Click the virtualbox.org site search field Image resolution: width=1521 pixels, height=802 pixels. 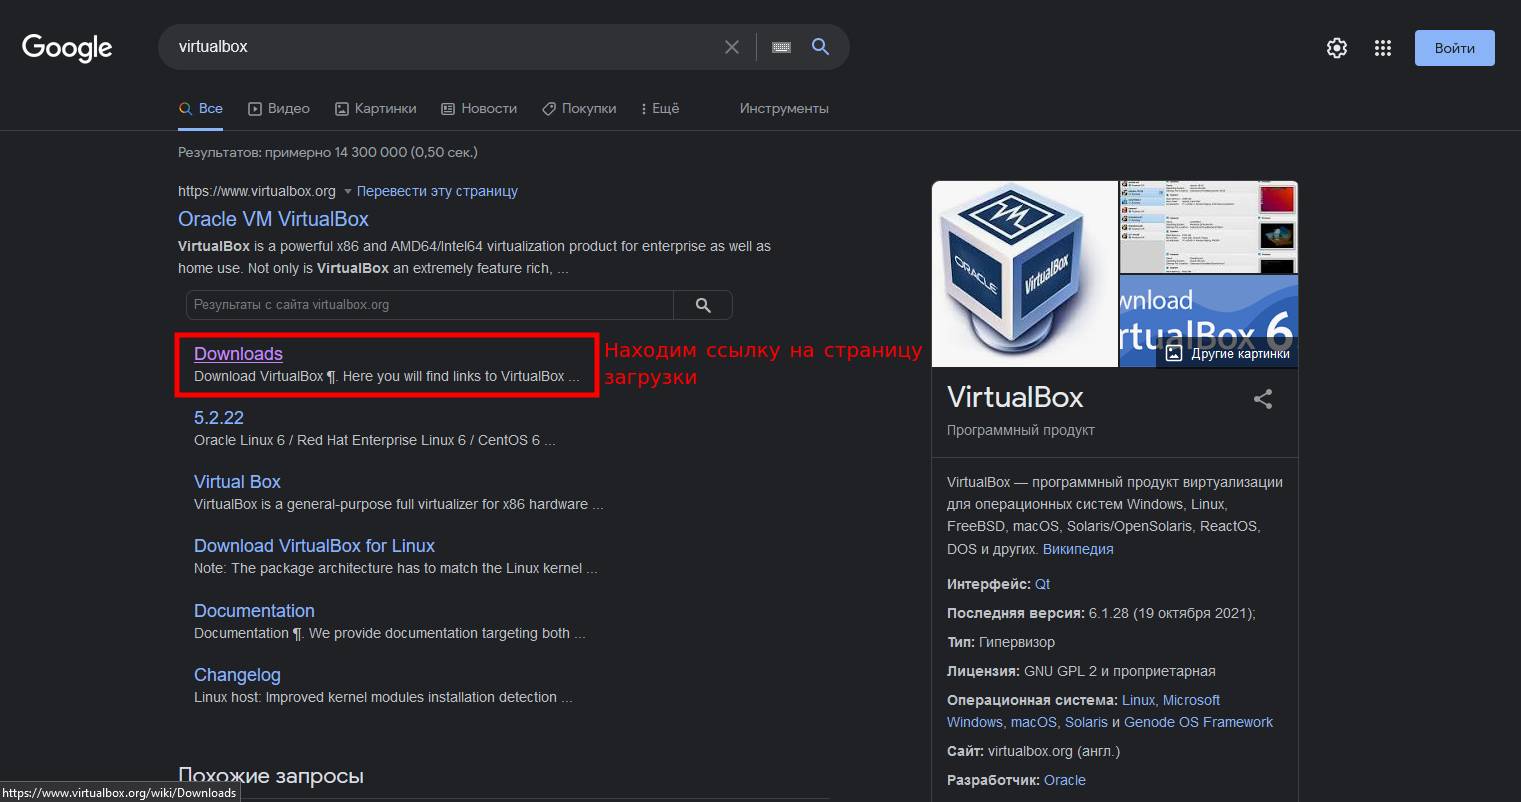[x=430, y=305]
